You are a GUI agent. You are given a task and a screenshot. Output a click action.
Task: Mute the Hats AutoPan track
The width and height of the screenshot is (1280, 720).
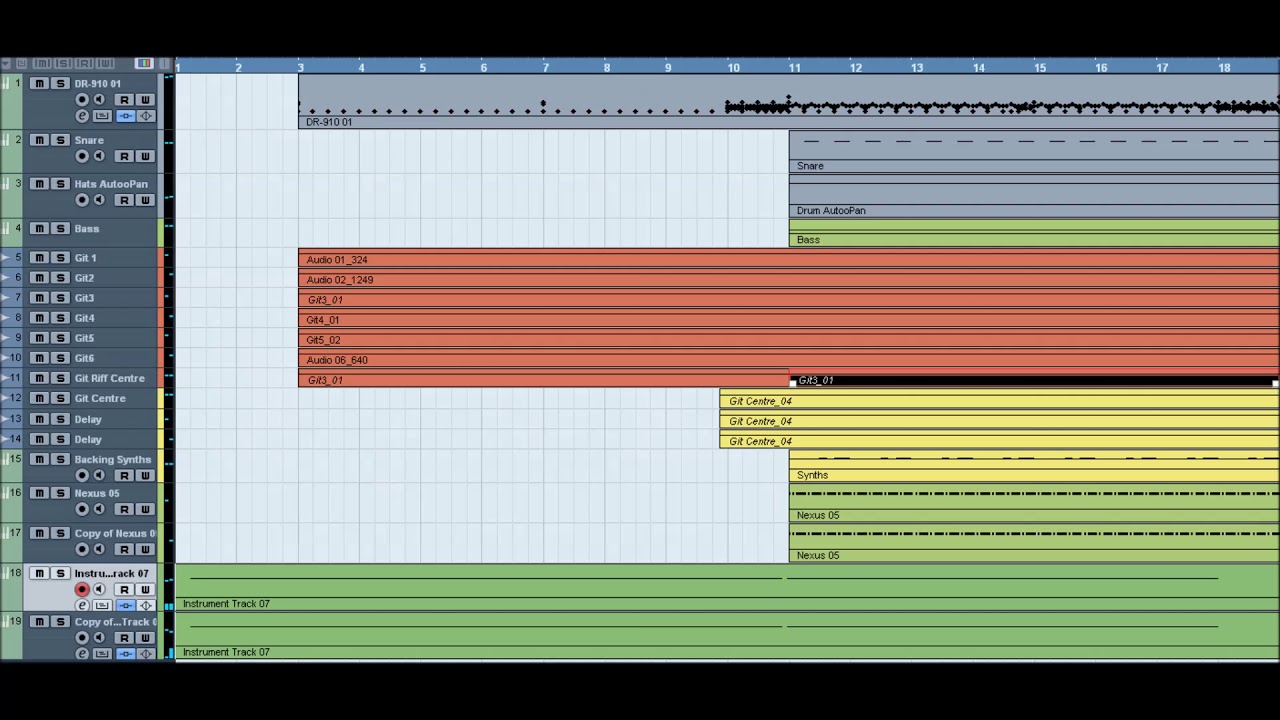pos(39,184)
